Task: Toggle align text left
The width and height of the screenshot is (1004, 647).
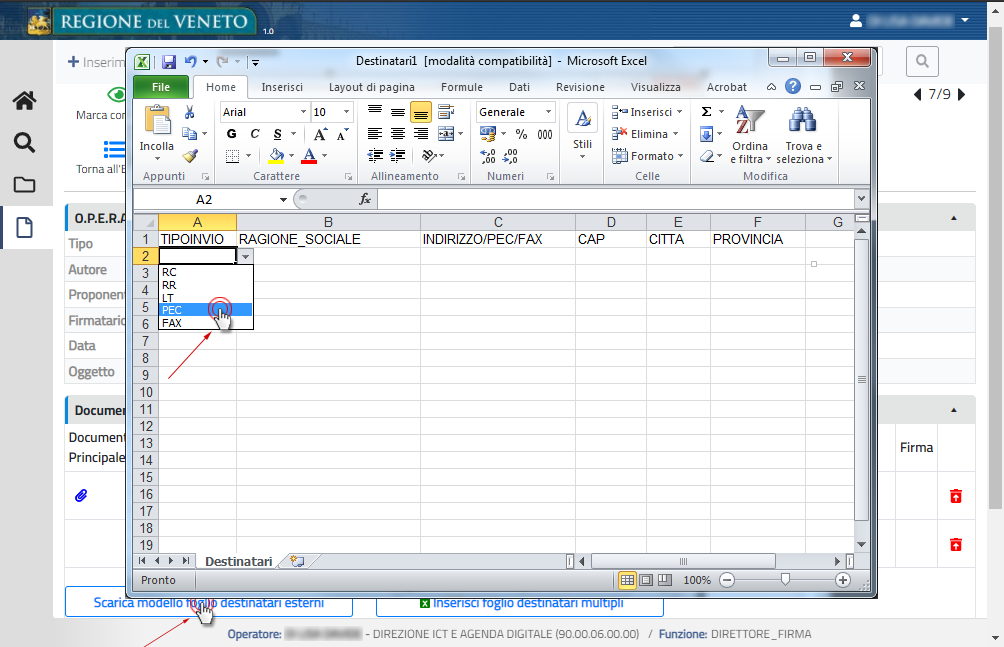Action: pyautogui.click(x=375, y=134)
